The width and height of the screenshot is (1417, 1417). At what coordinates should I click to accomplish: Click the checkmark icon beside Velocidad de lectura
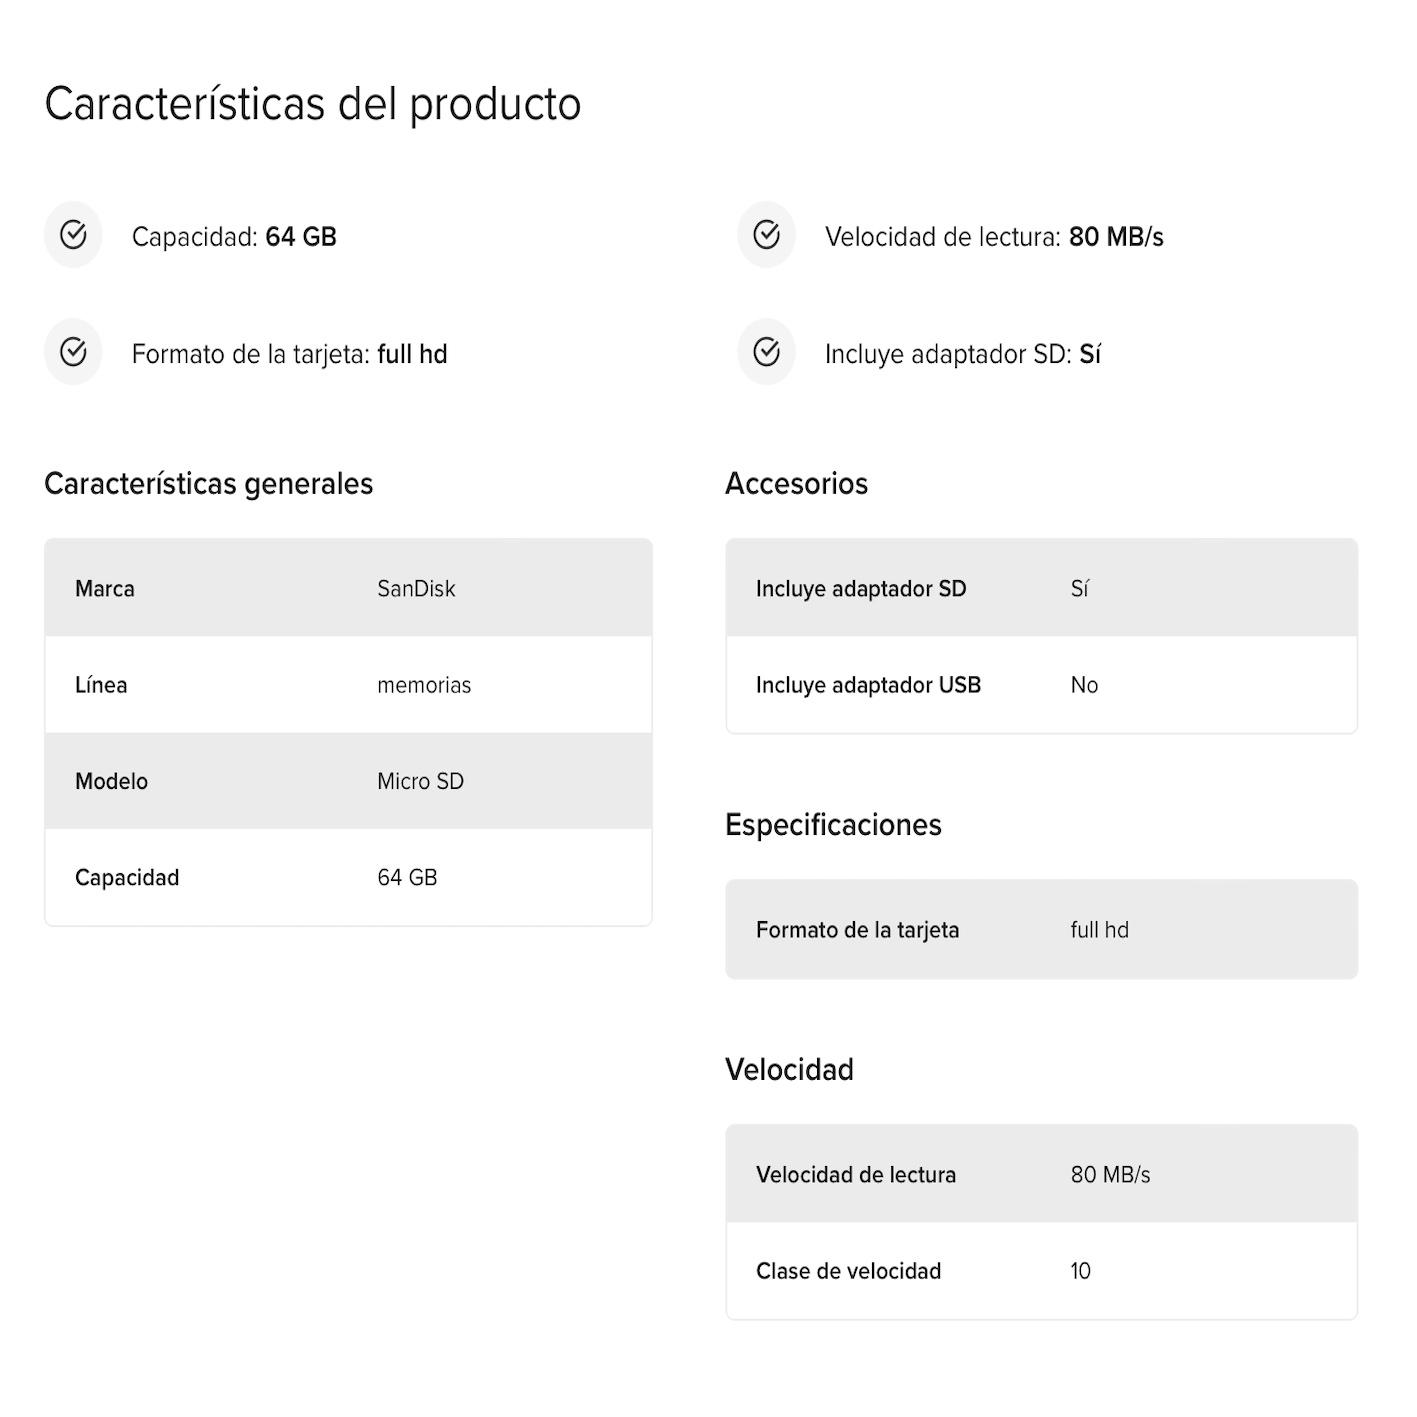(x=766, y=235)
